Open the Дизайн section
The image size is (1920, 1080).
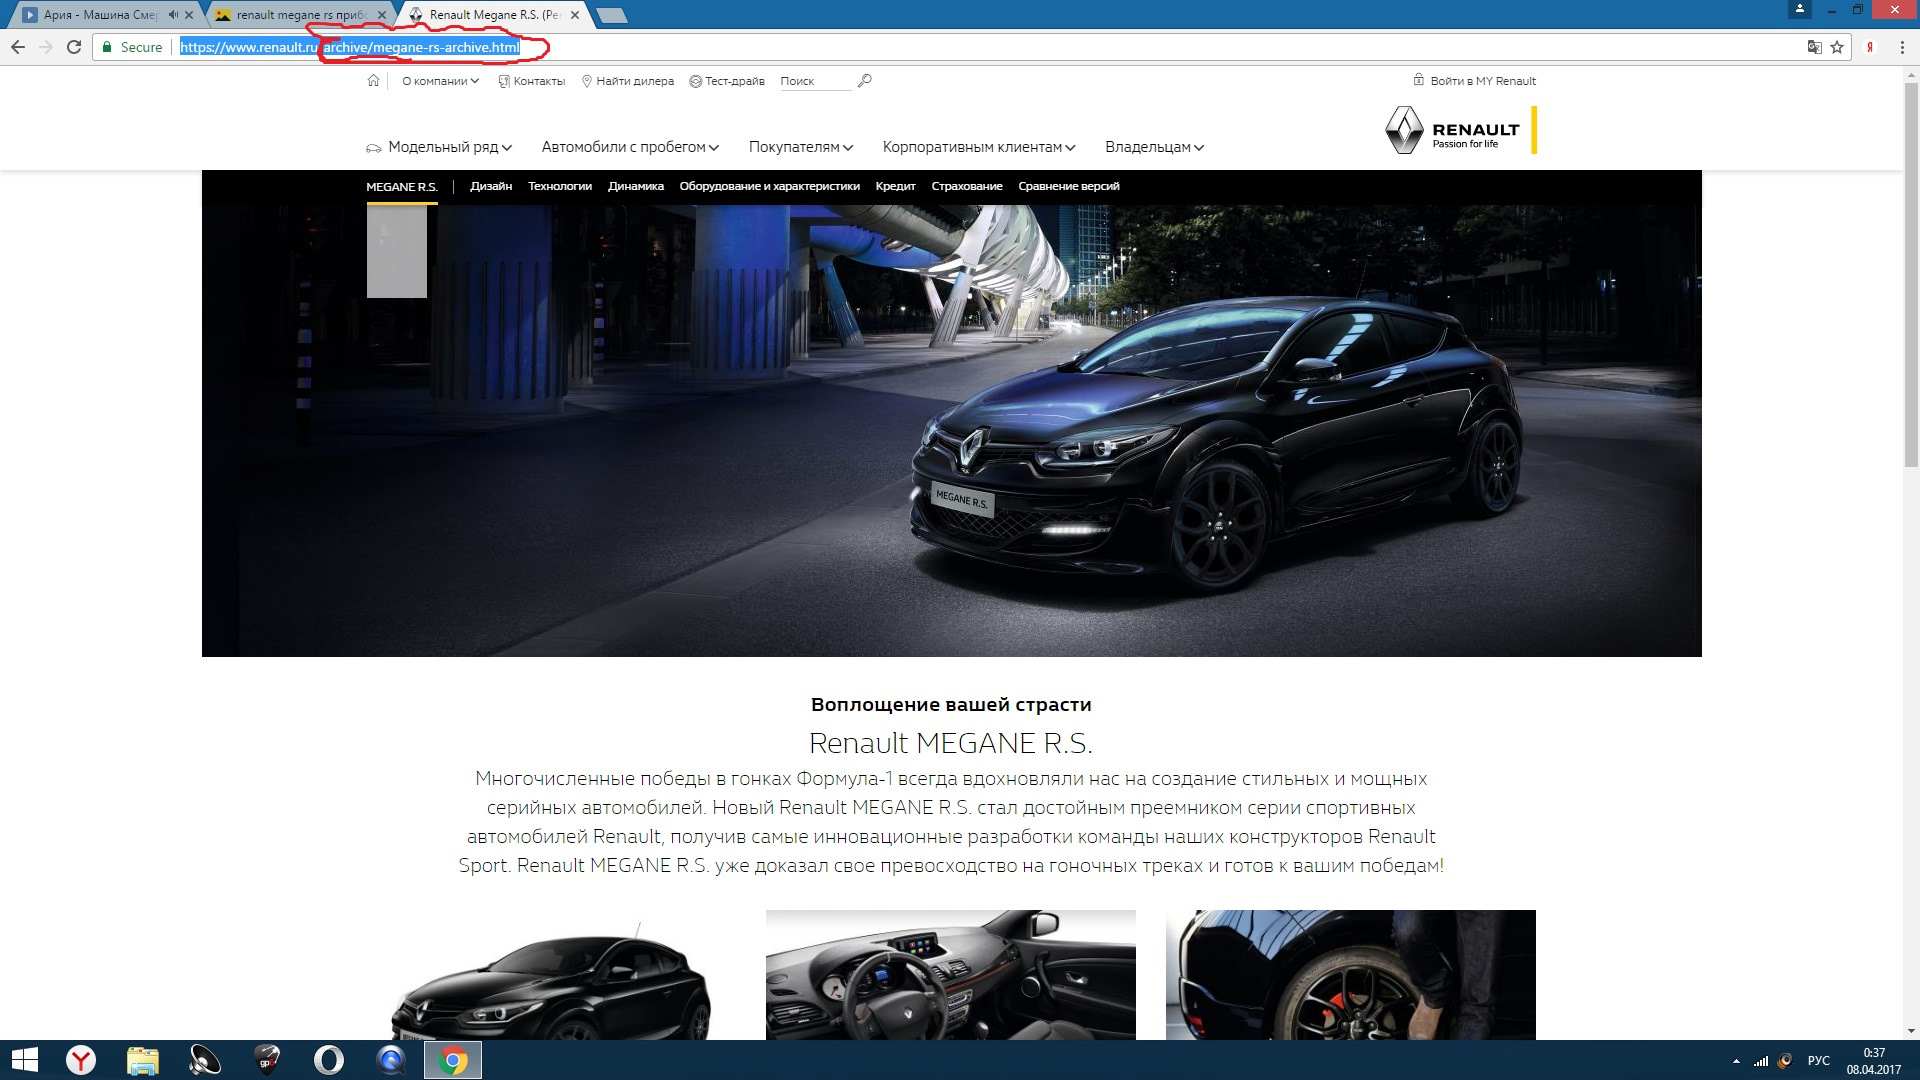[x=491, y=186]
